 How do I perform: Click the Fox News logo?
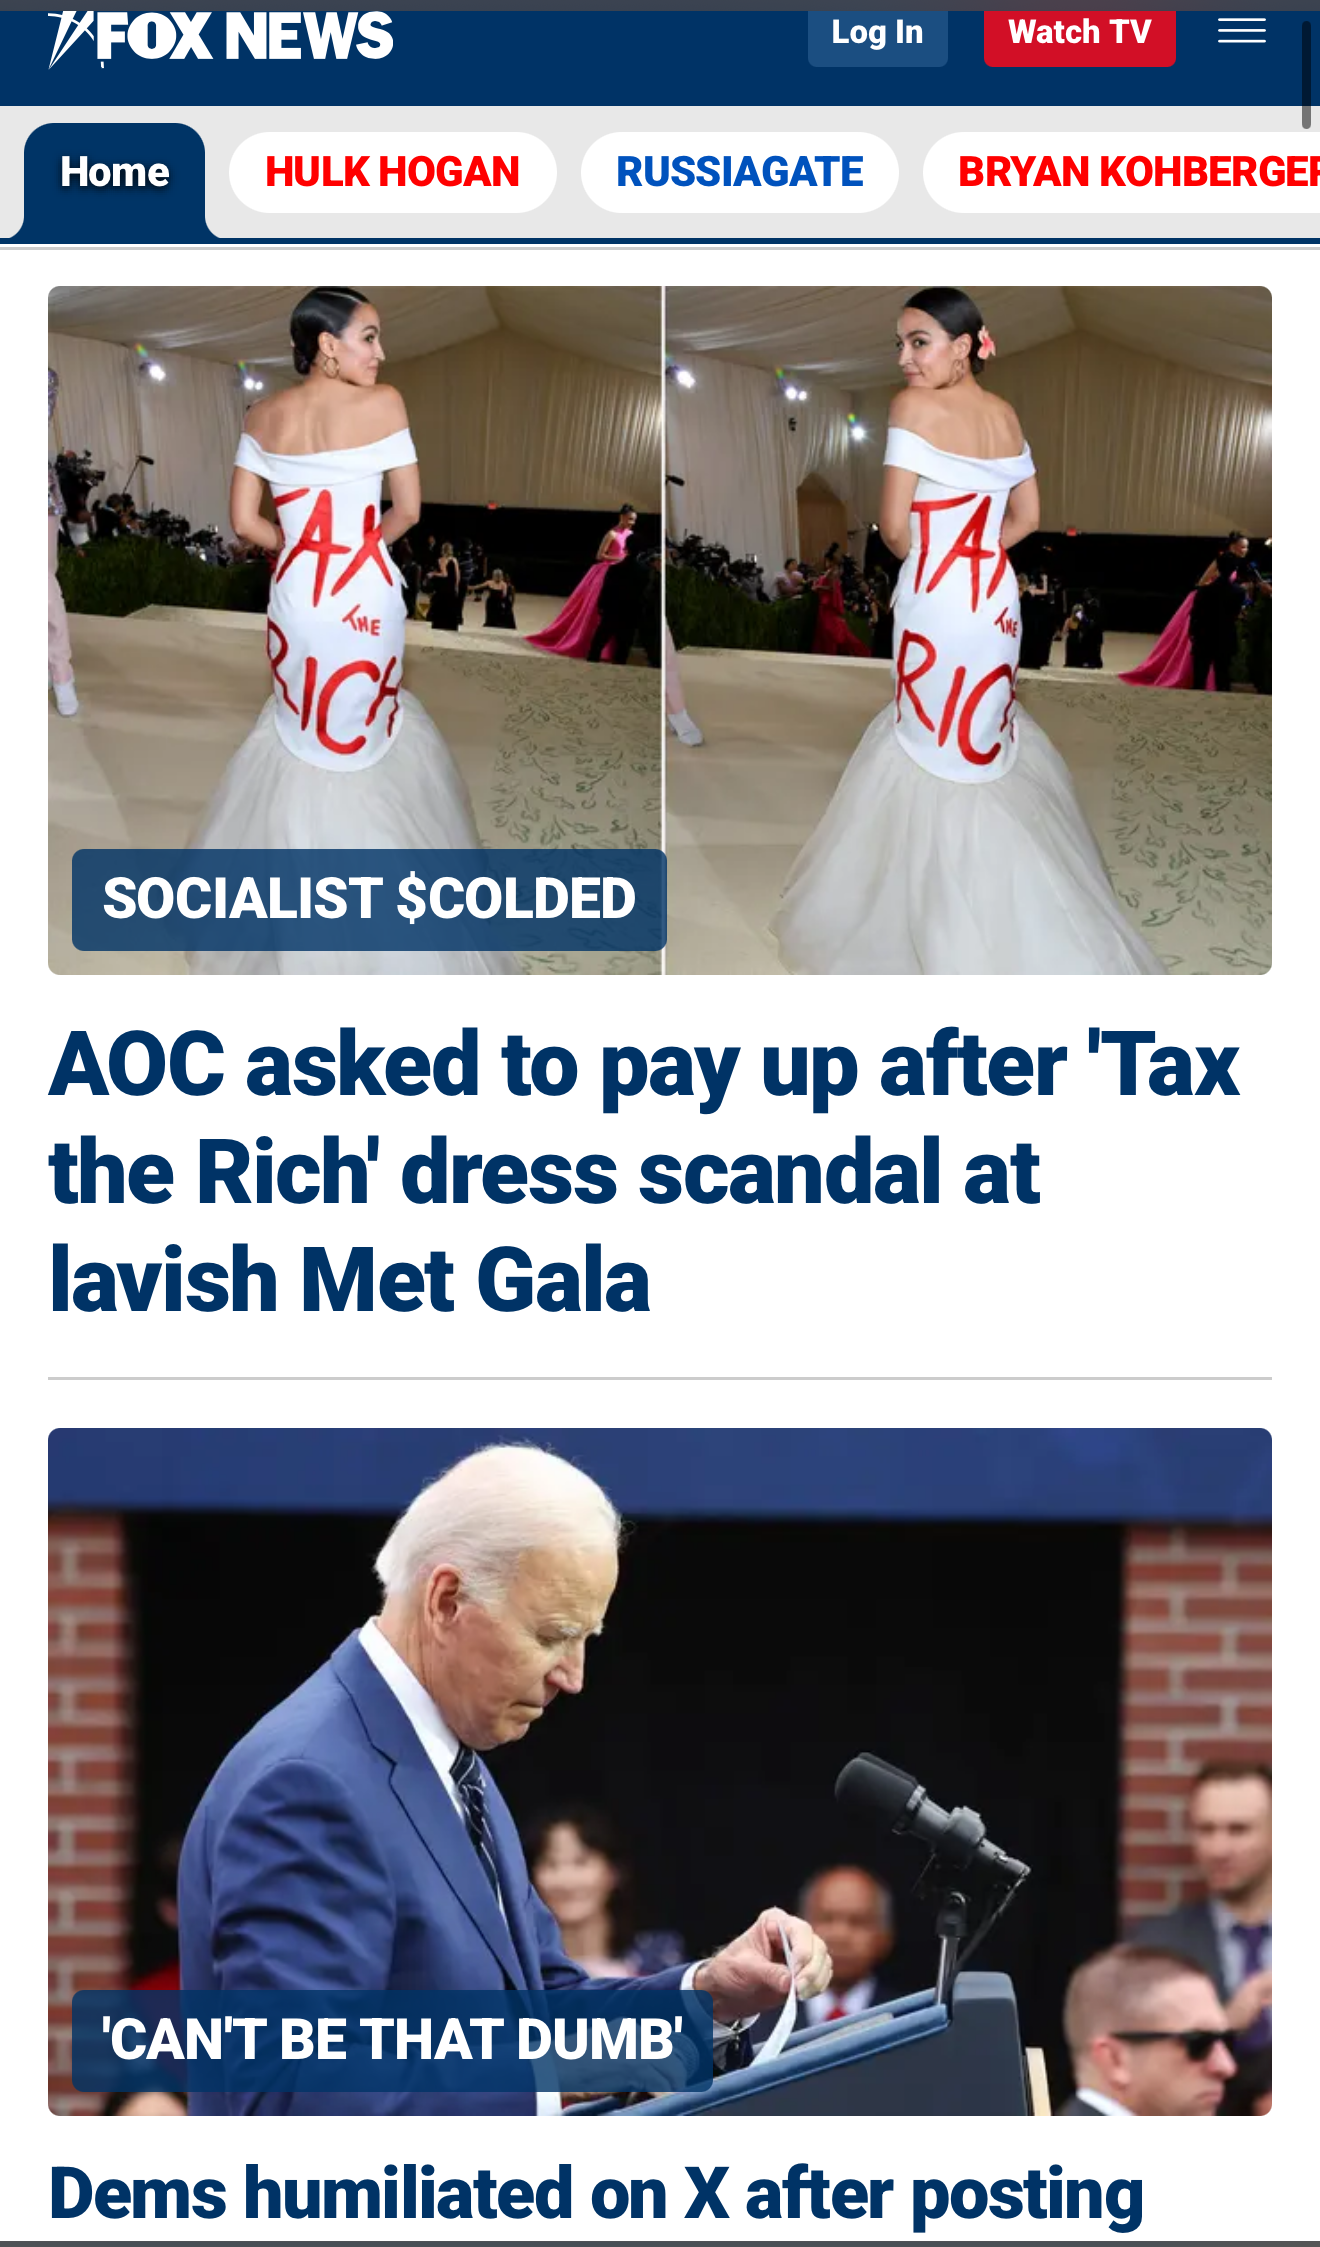click(x=221, y=38)
